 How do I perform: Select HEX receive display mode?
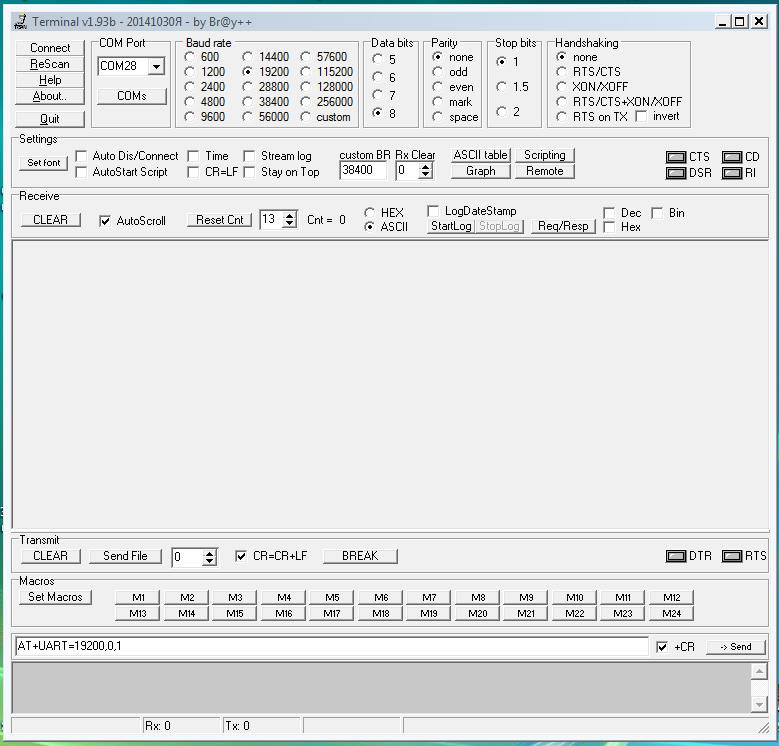370,213
